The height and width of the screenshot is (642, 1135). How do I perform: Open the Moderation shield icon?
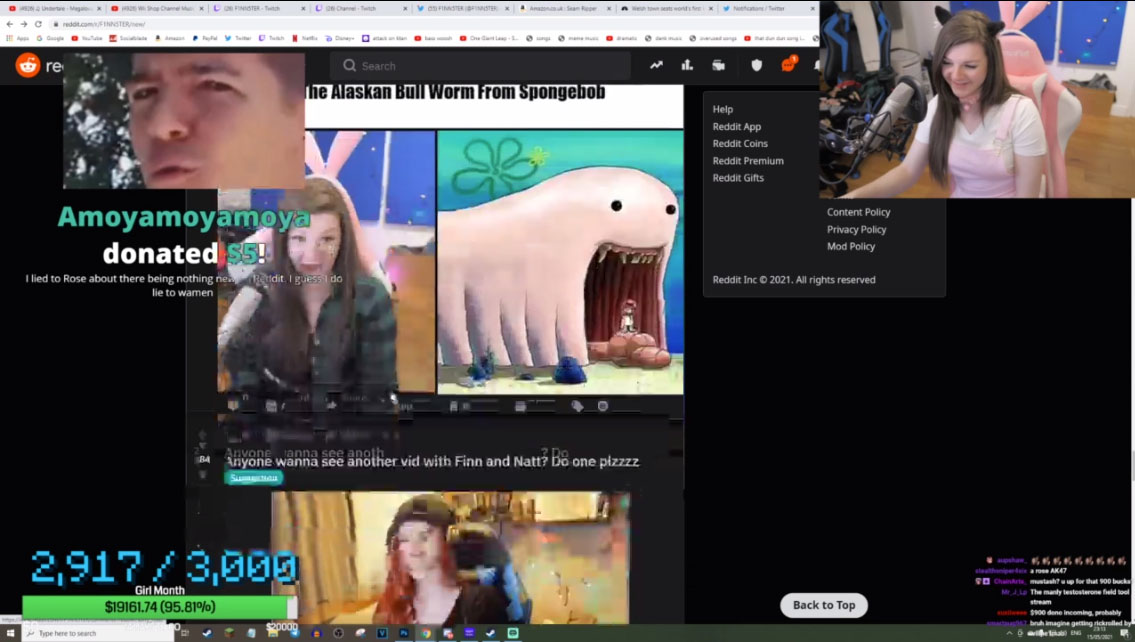pyautogui.click(x=756, y=65)
